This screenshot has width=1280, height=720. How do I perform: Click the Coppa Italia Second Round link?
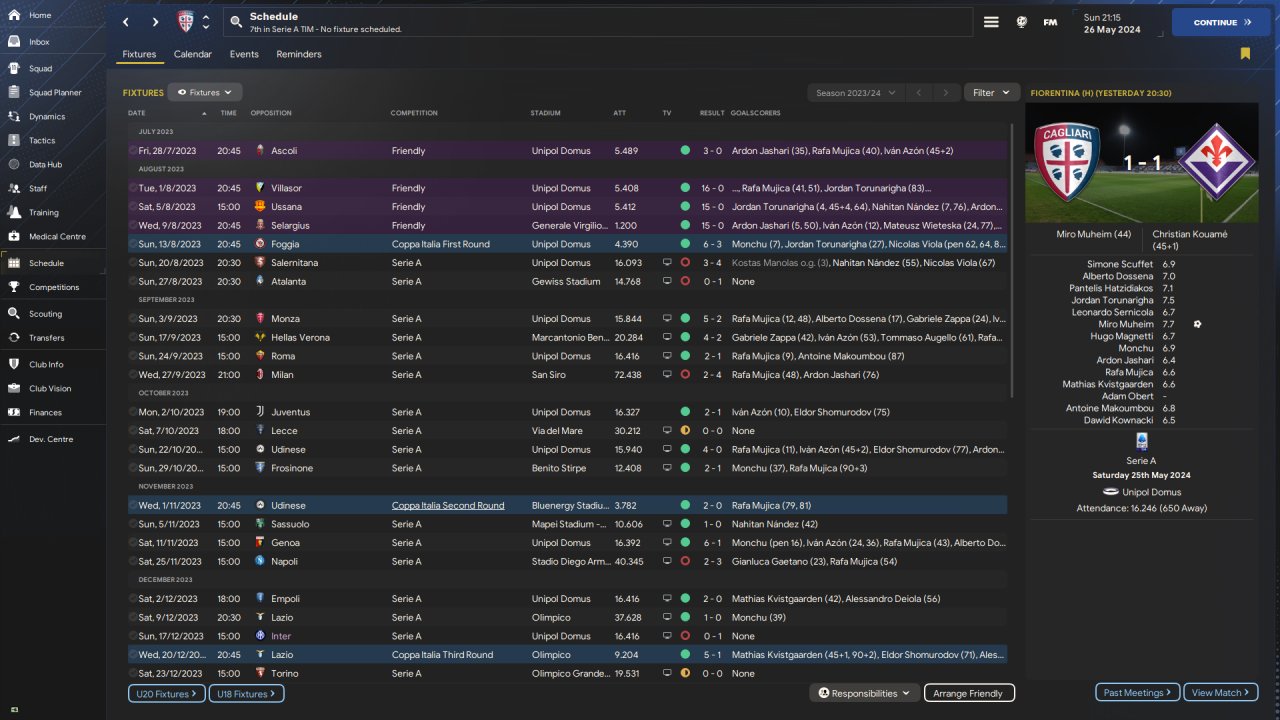(448, 506)
